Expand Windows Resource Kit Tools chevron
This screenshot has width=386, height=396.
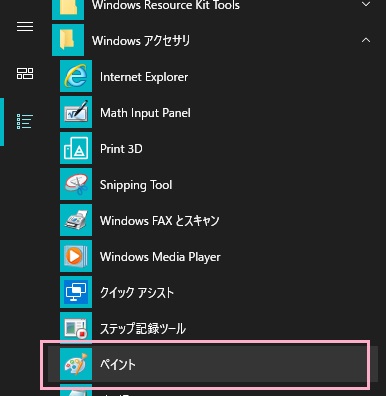pos(366,4)
